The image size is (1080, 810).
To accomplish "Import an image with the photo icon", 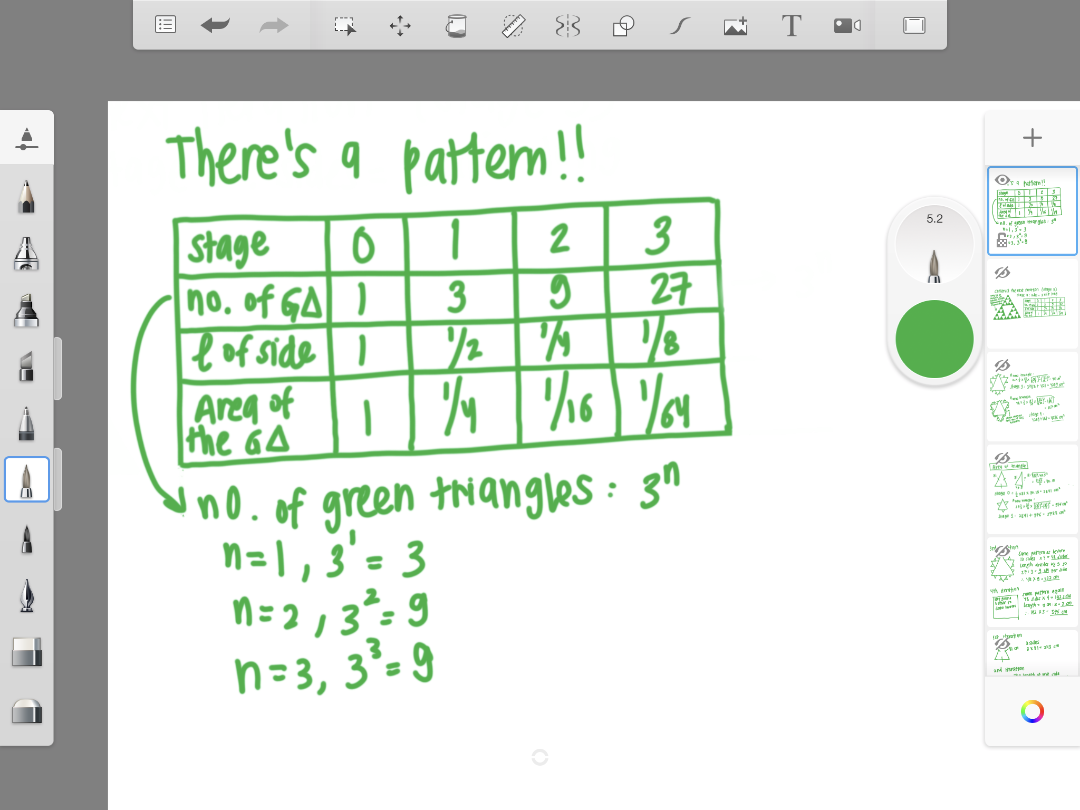I will pos(735,26).
